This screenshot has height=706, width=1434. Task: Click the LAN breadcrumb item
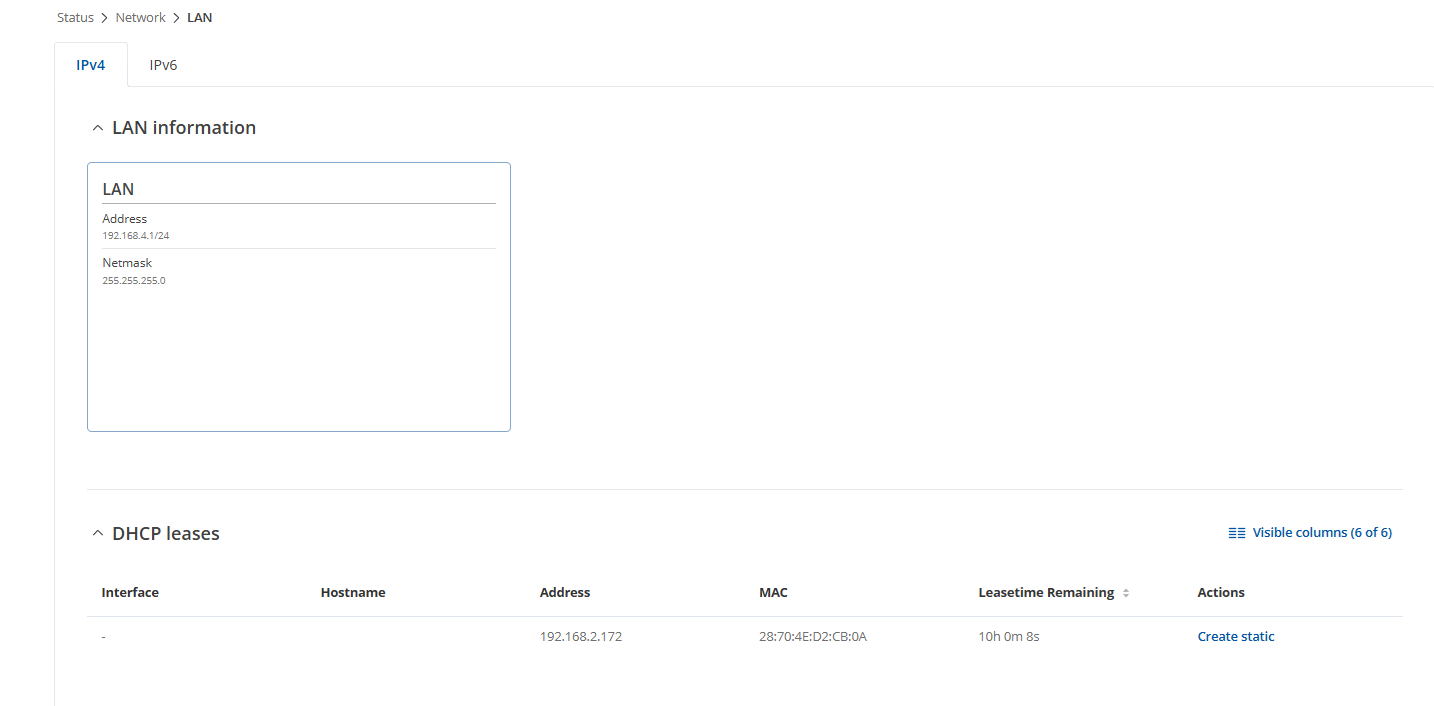coord(199,18)
